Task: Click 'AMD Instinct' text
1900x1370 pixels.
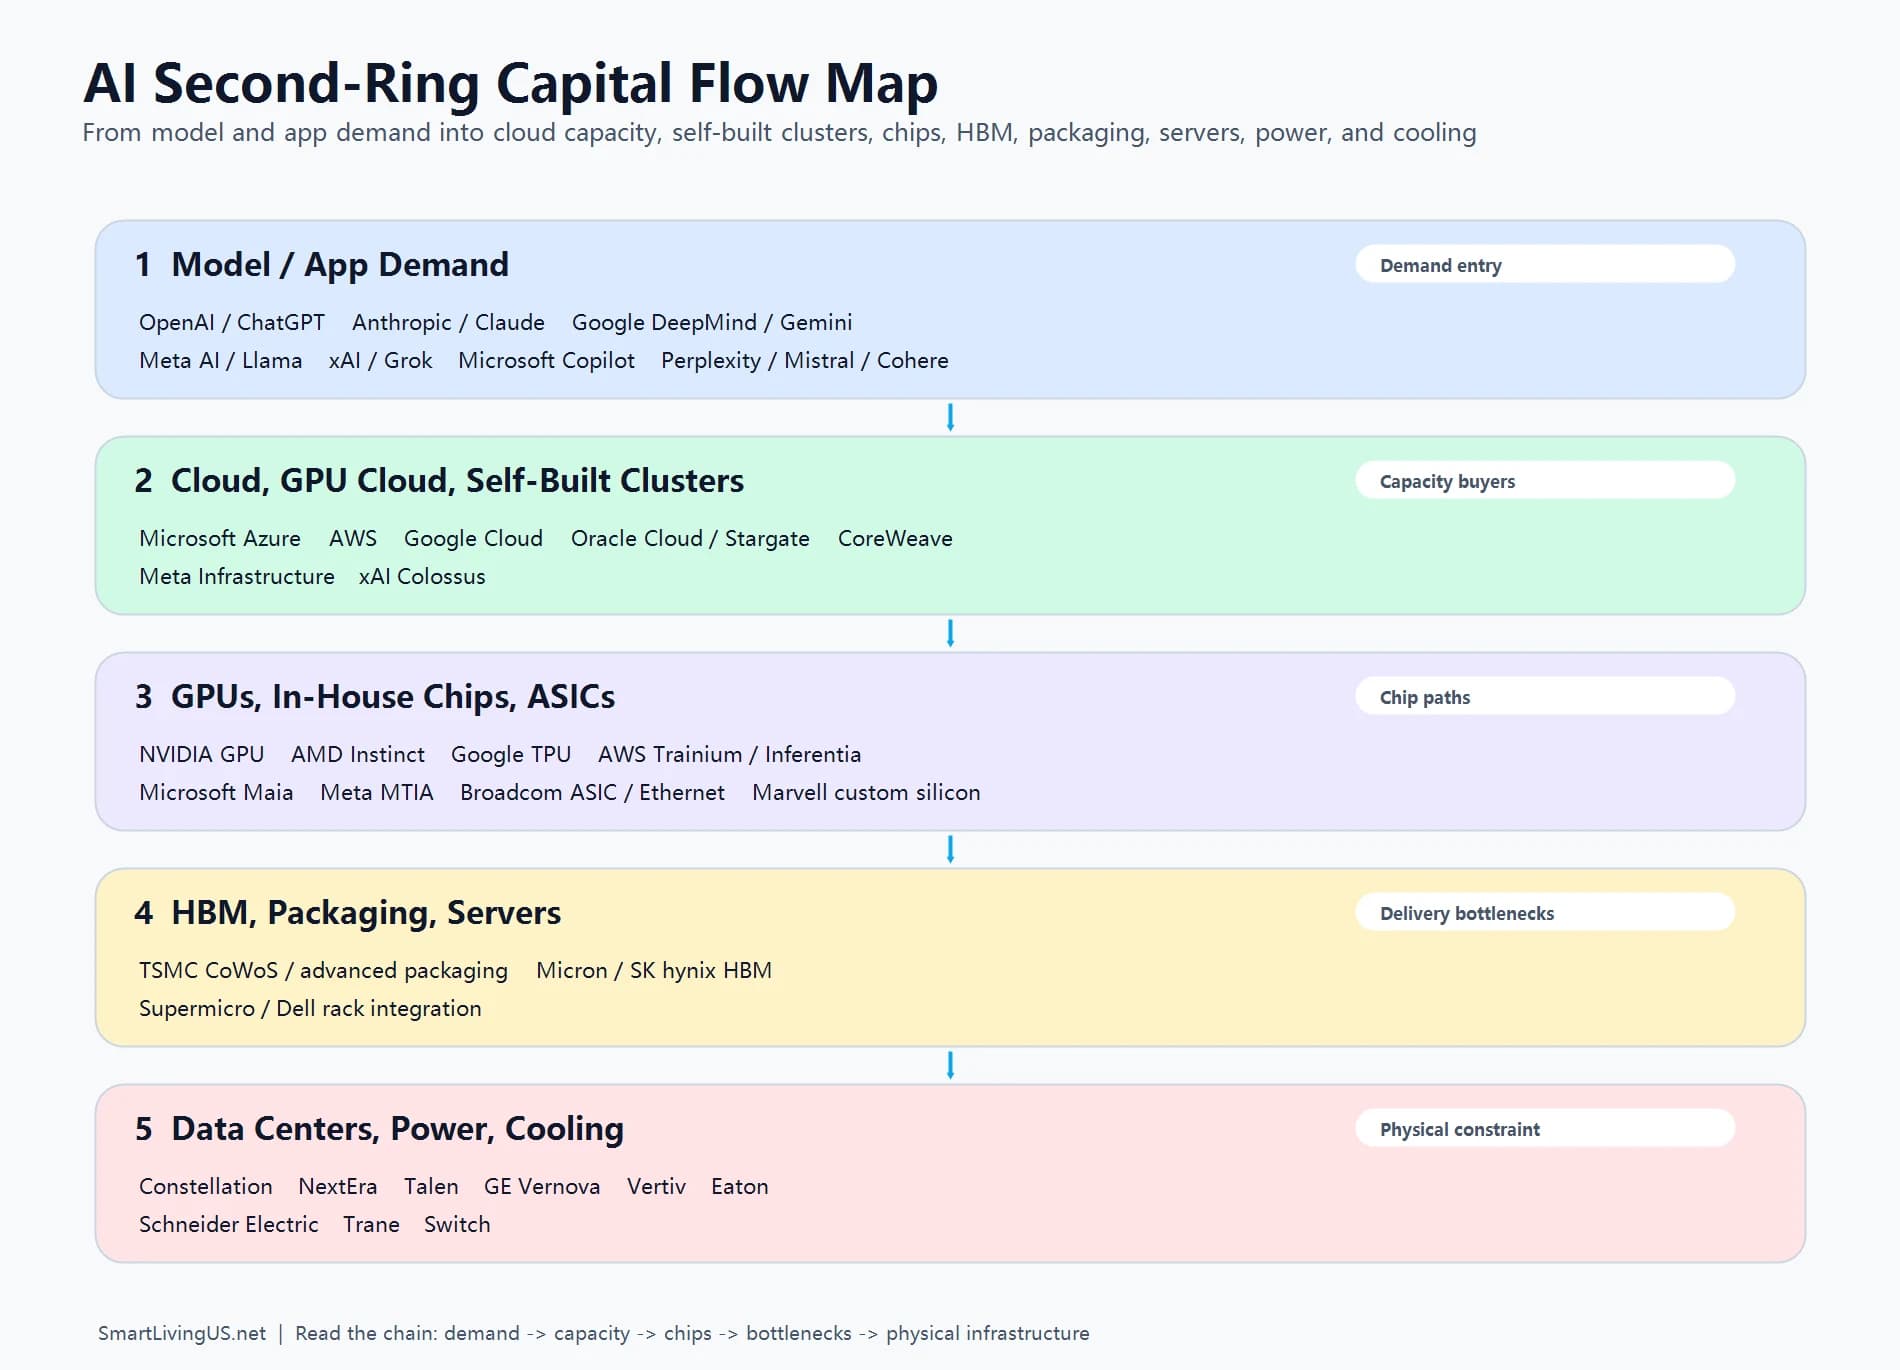Action: (x=357, y=754)
